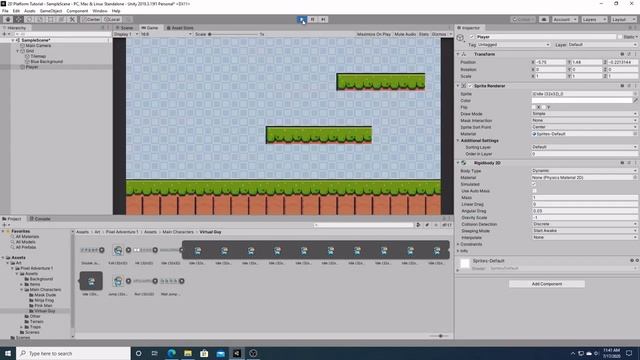Select the Rotate tool in the toolbar
Image resolution: width=640 pixels, height=360 pixels.
click(29, 19)
